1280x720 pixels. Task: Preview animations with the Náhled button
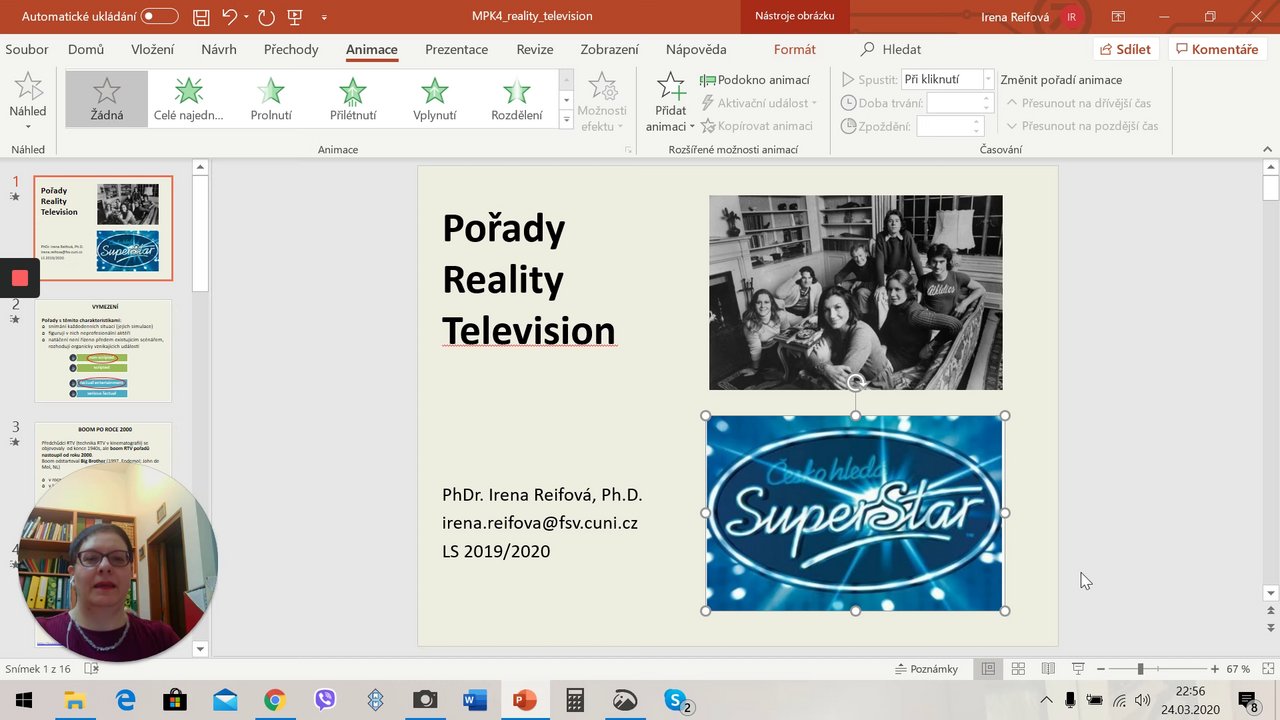click(28, 100)
